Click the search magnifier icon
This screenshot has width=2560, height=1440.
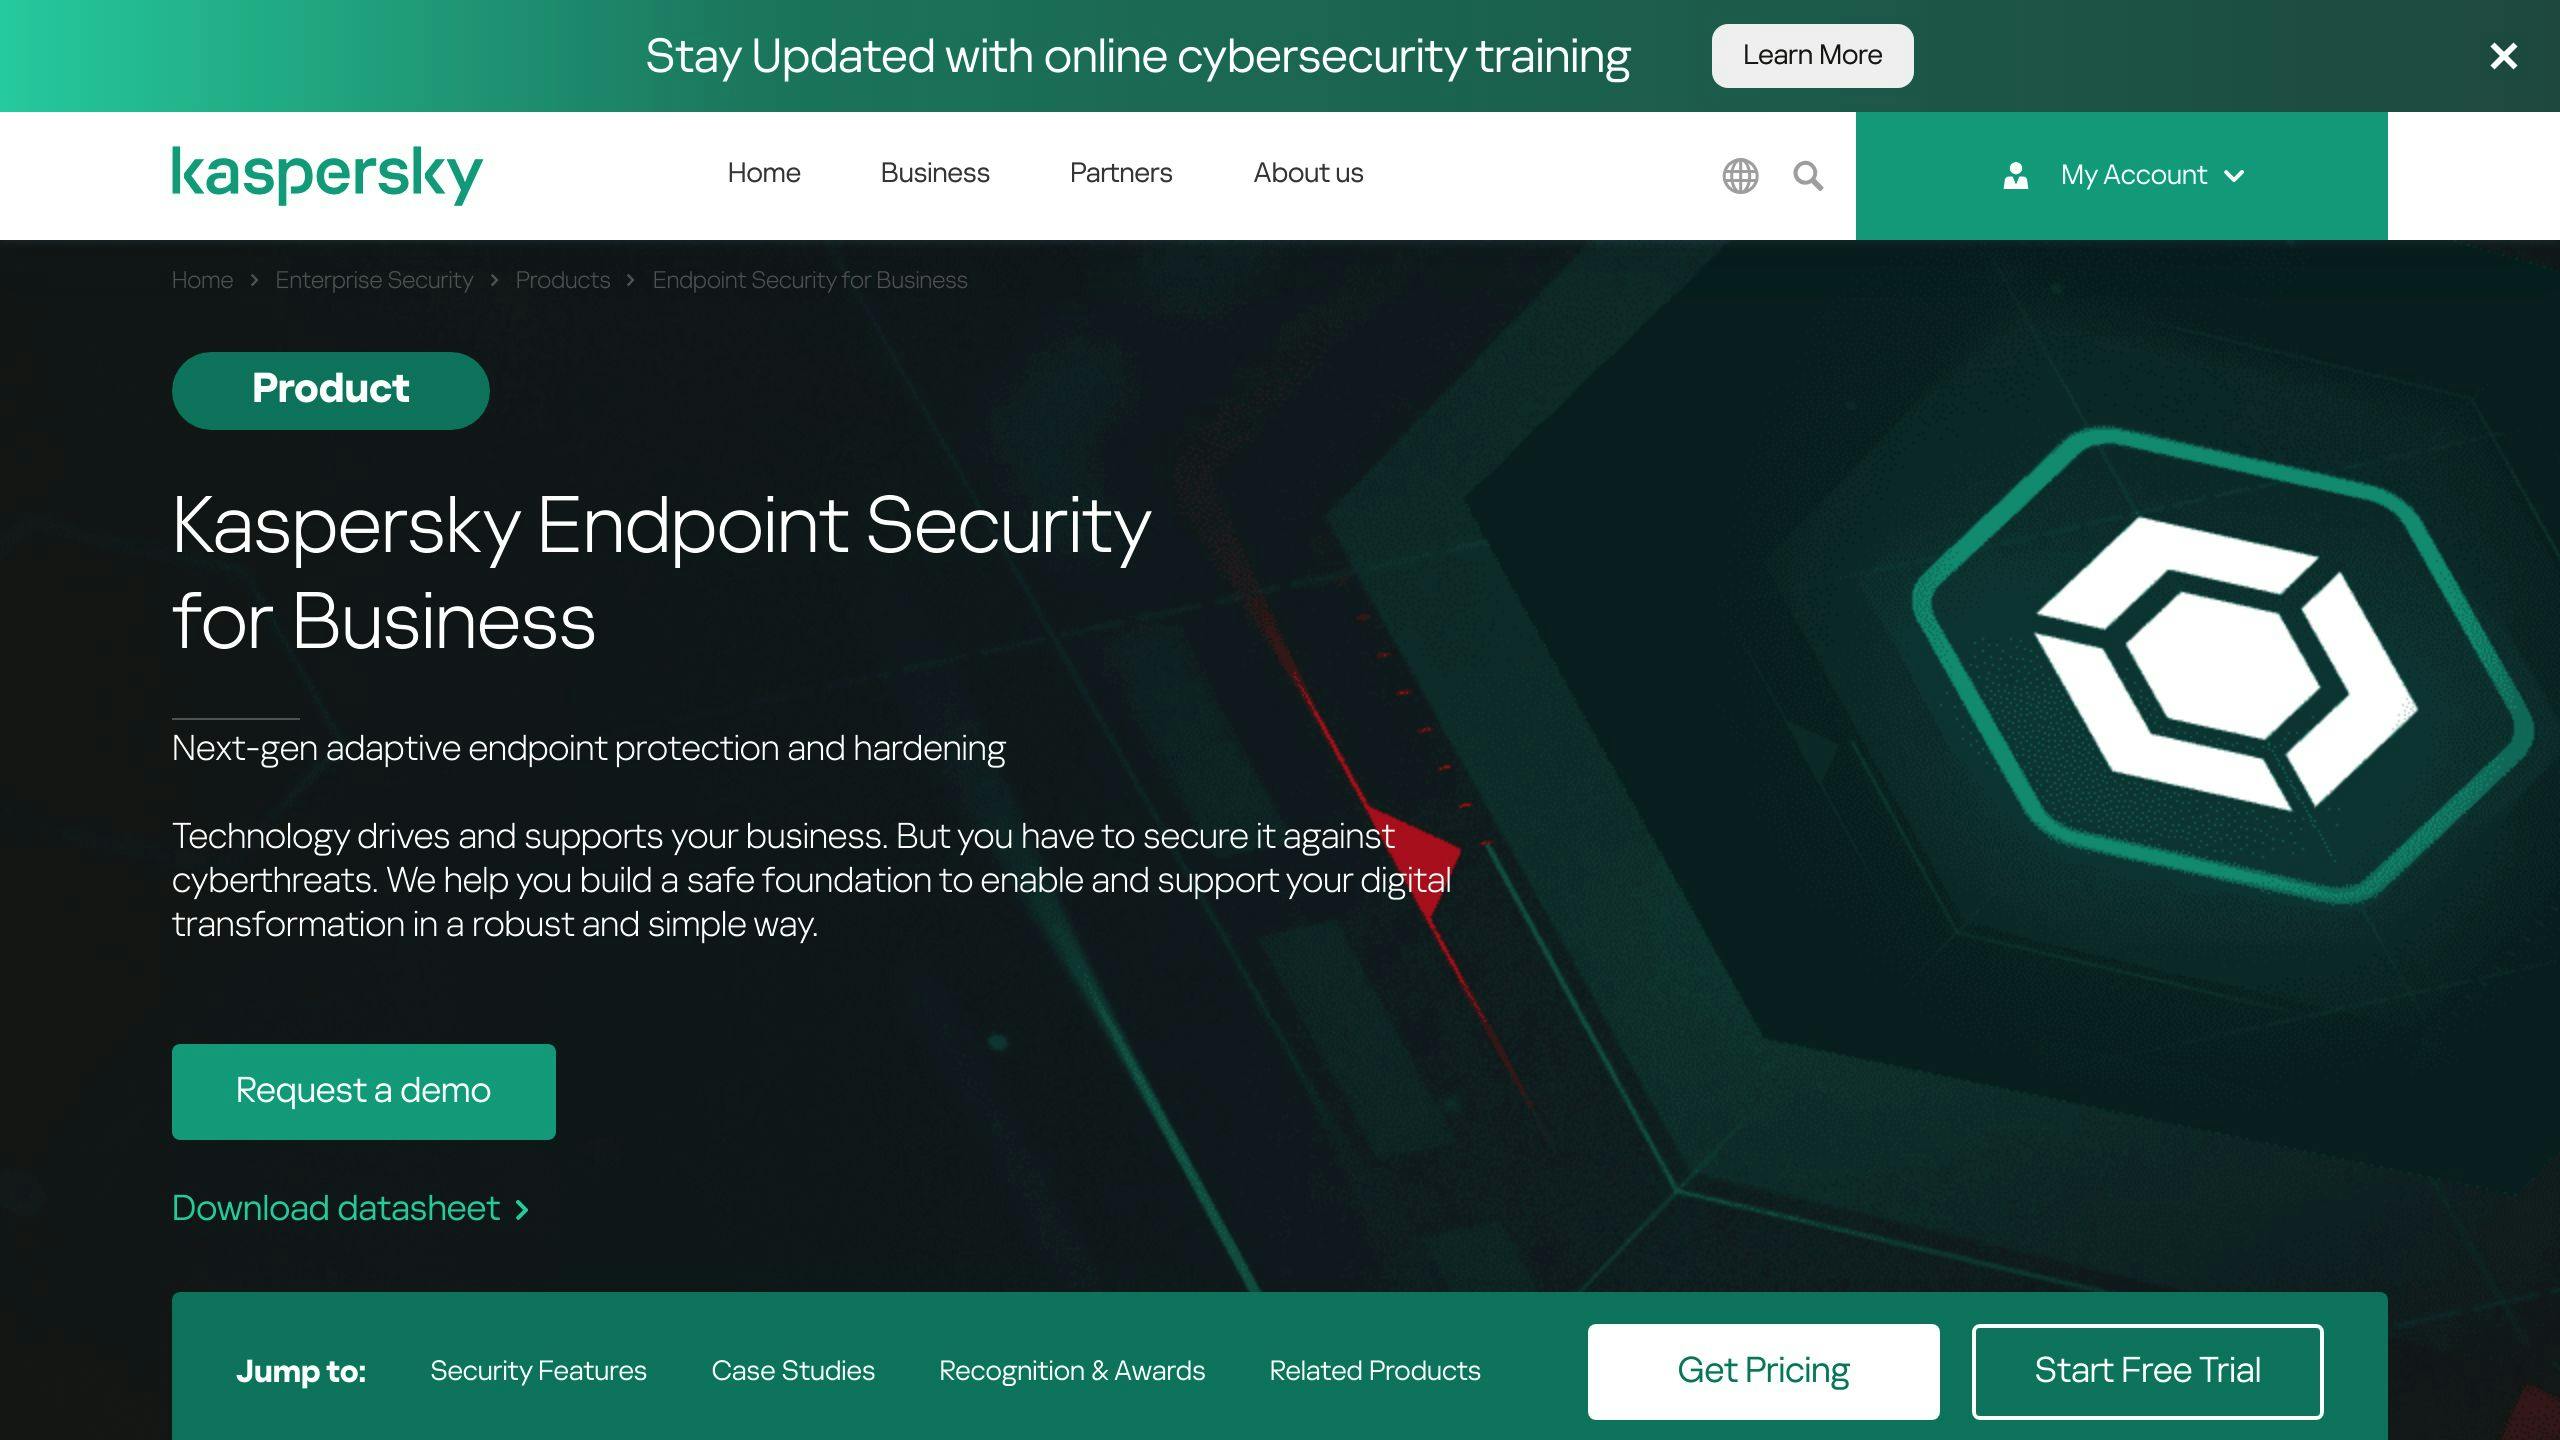[1807, 174]
